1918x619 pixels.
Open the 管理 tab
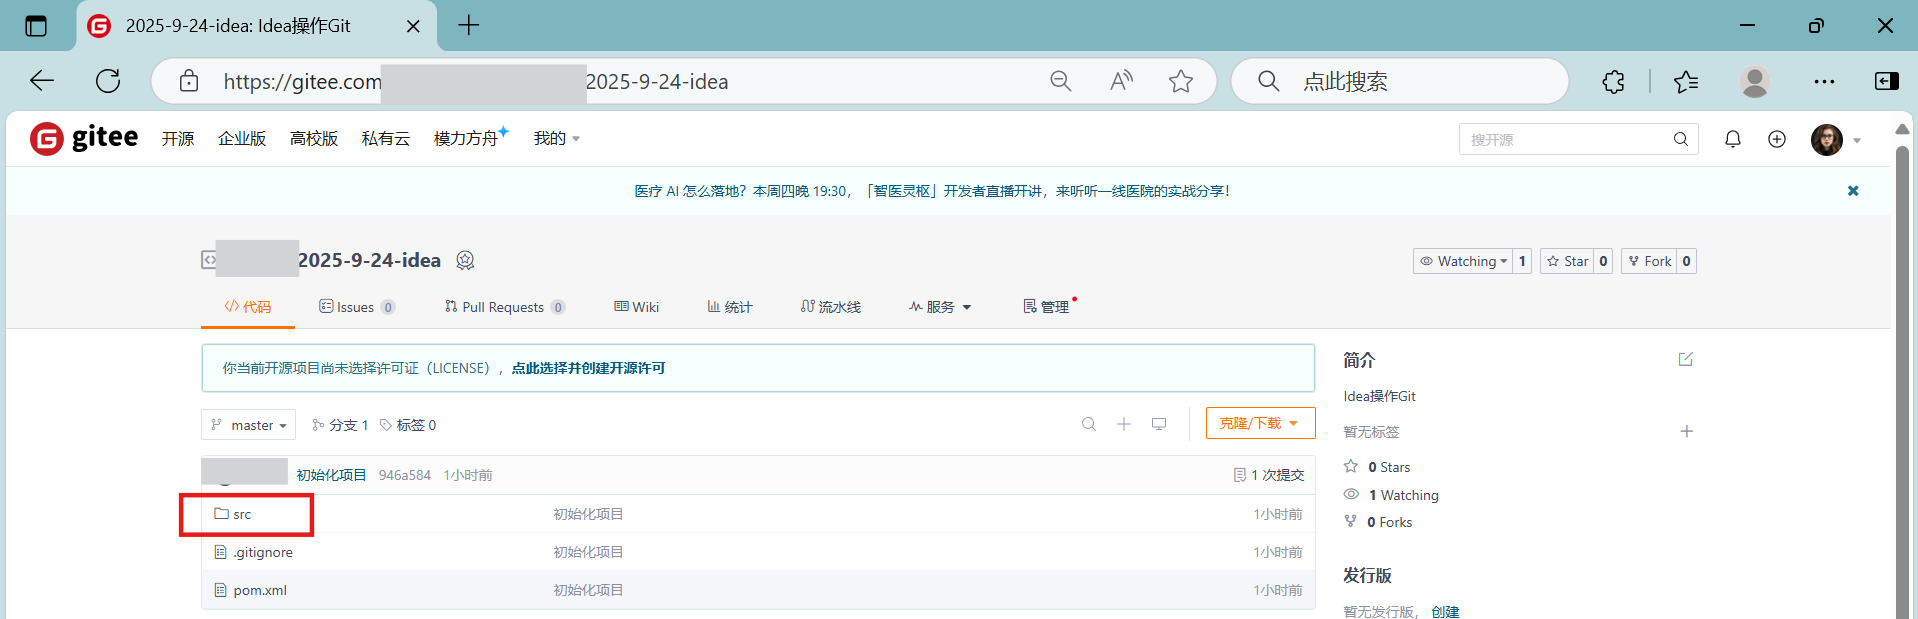(x=1047, y=307)
